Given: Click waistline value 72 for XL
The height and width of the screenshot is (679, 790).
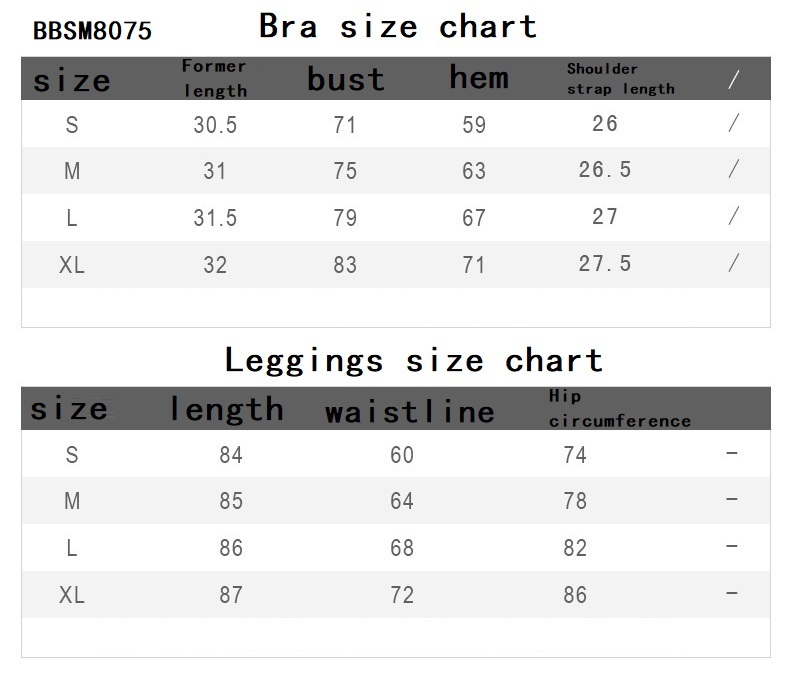Looking at the screenshot, I should [x=402, y=595].
